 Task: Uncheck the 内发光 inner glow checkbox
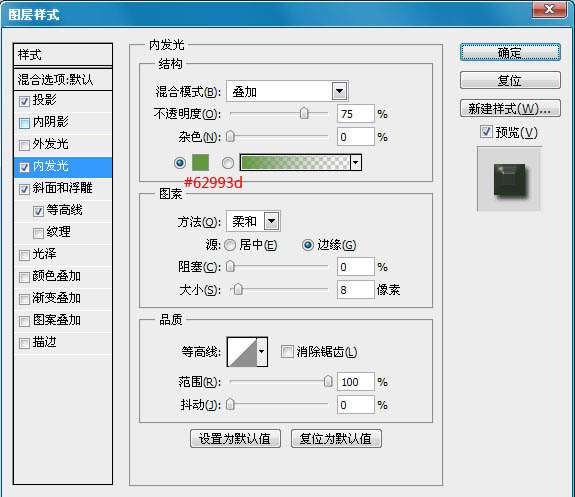(x=24, y=168)
